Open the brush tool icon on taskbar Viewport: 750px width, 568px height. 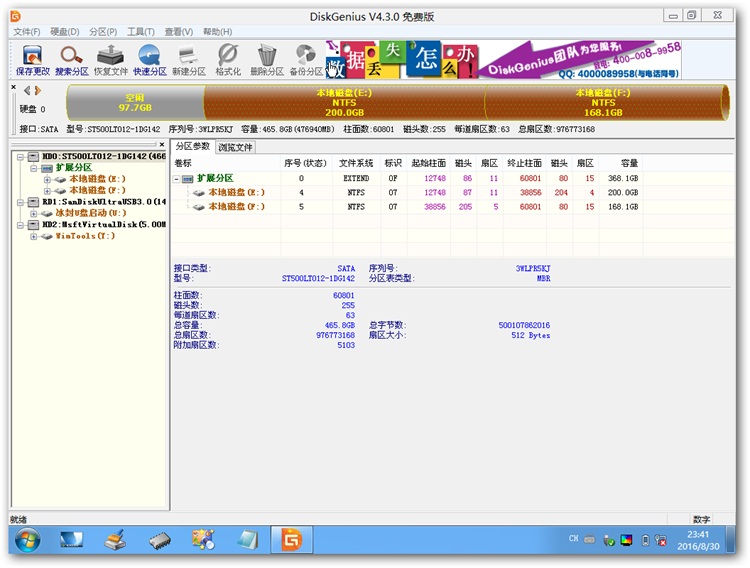[115, 540]
